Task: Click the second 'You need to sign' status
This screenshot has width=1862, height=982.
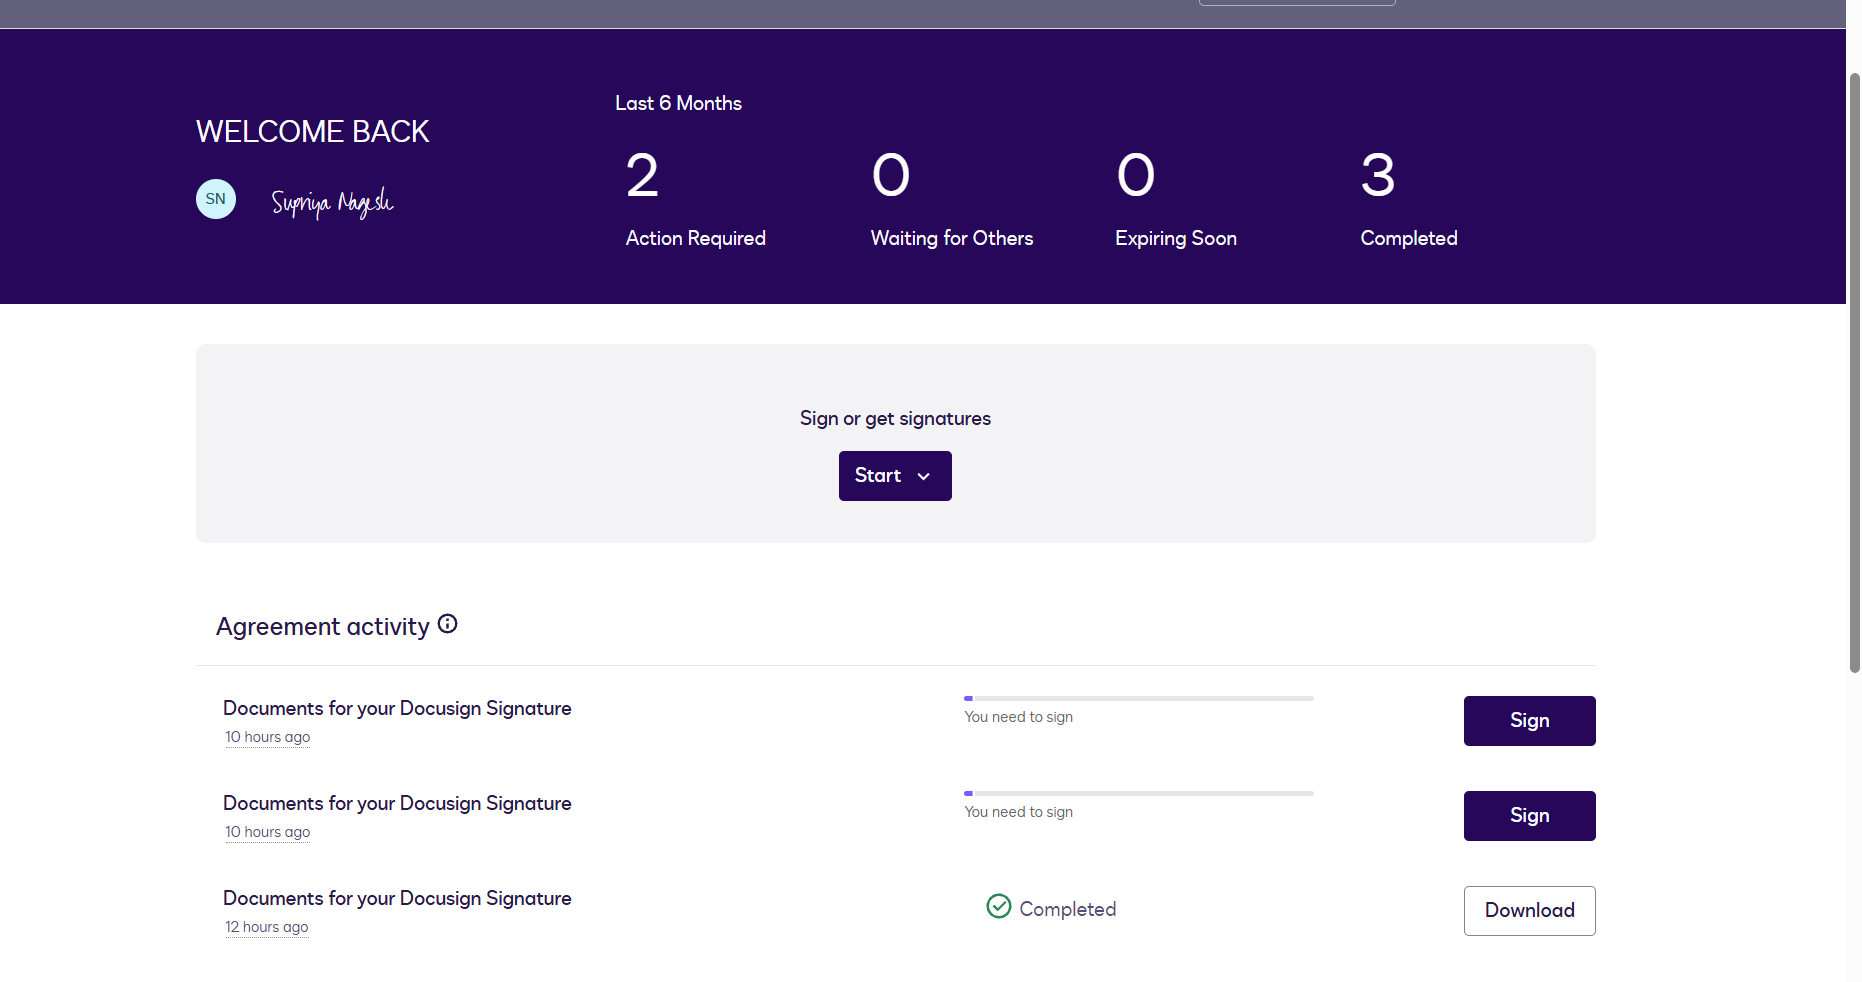Action: pos(1019,812)
